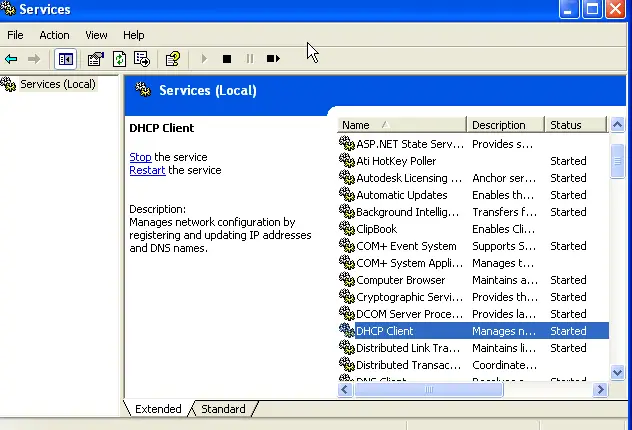Click the vertical scrollbar down arrow

[x=617, y=372]
